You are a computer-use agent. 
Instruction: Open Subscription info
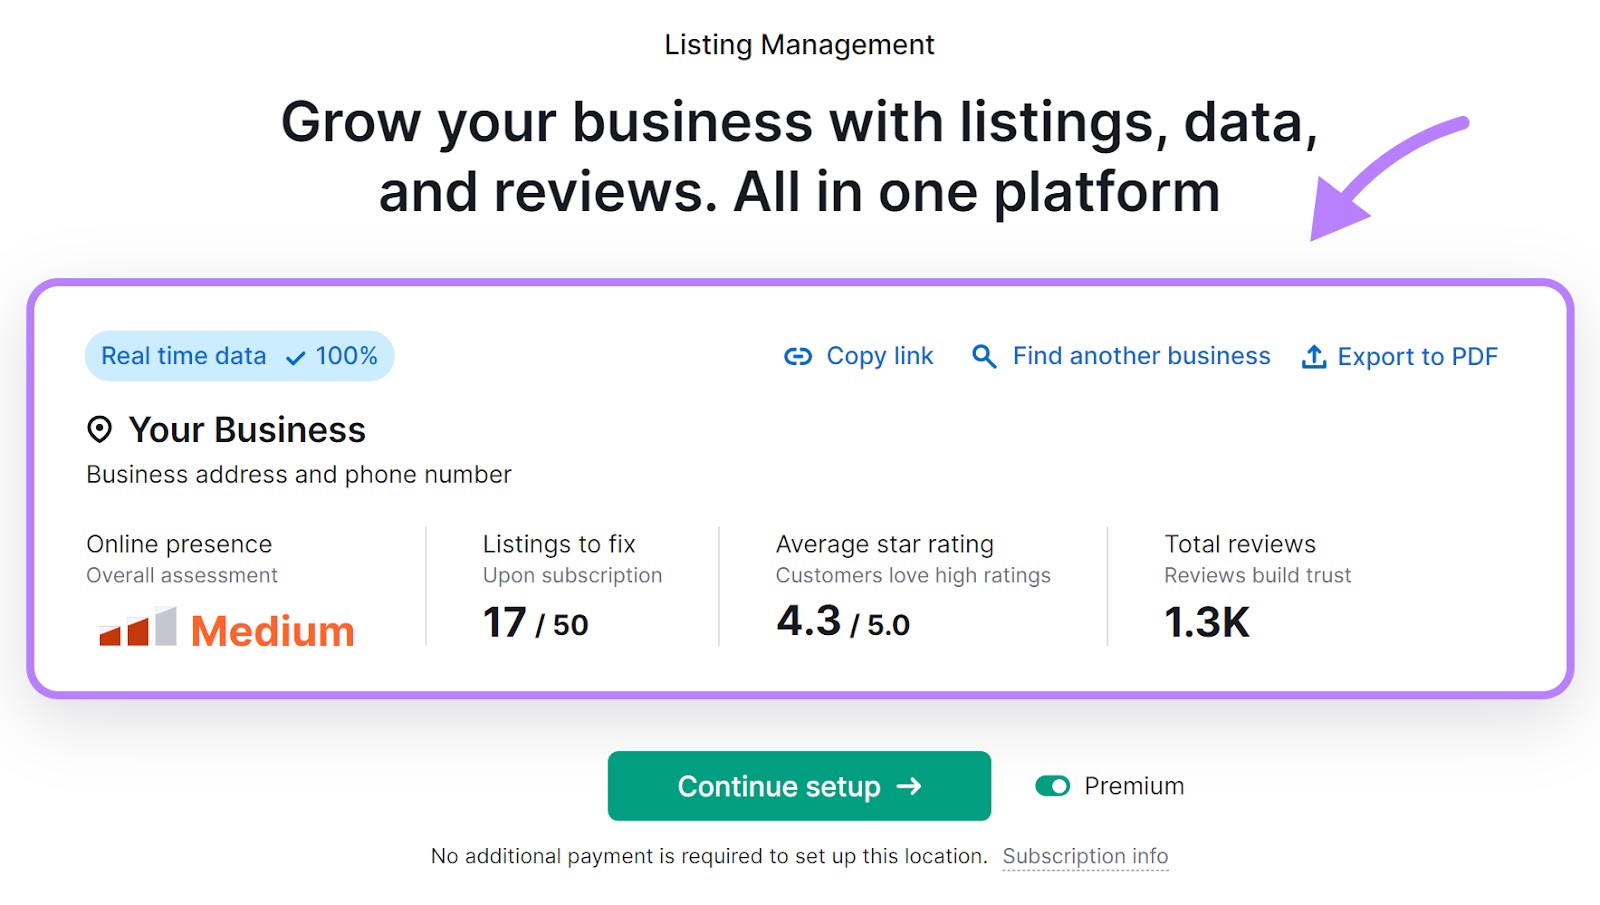coord(1085,856)
